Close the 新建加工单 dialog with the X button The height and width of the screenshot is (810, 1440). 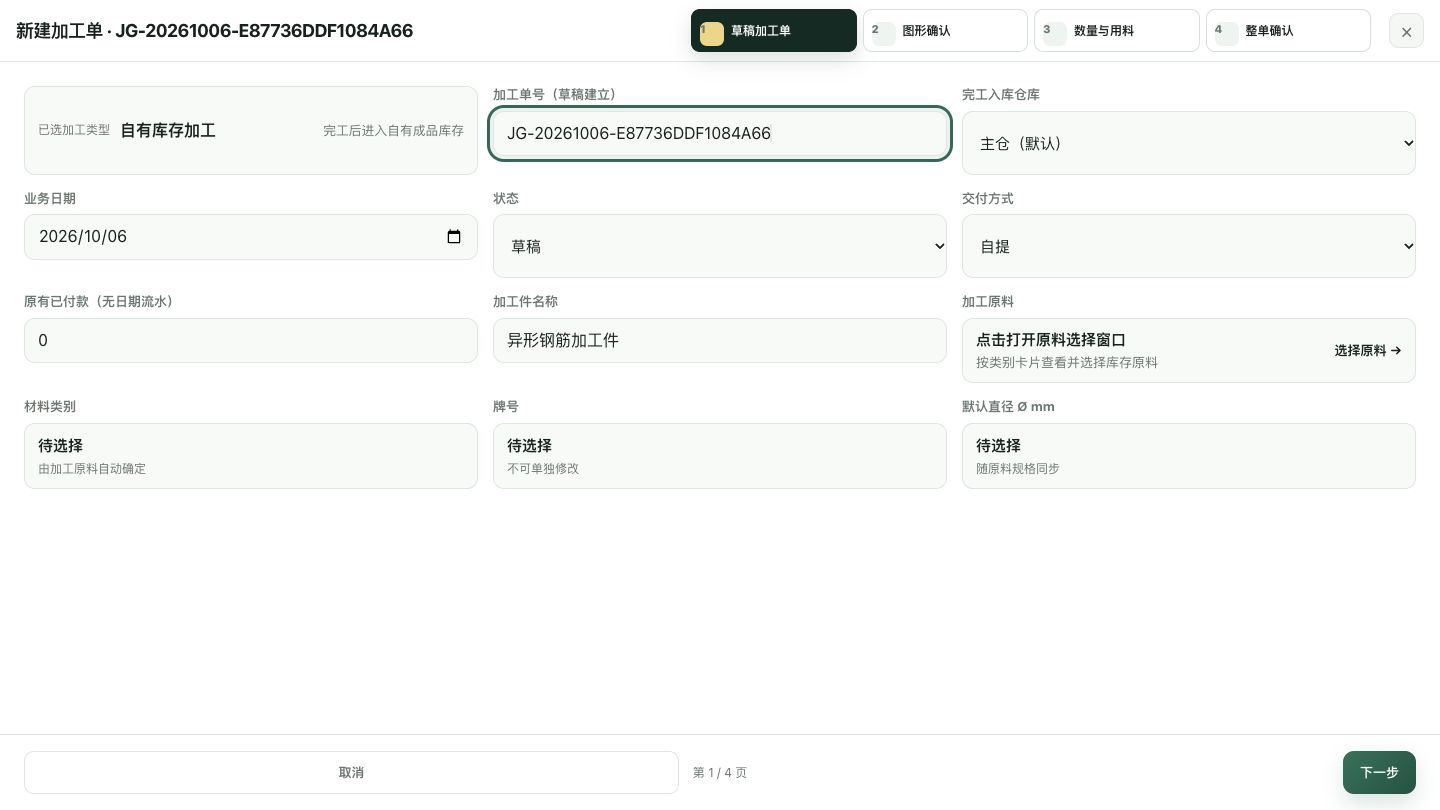click(1406, 31)
